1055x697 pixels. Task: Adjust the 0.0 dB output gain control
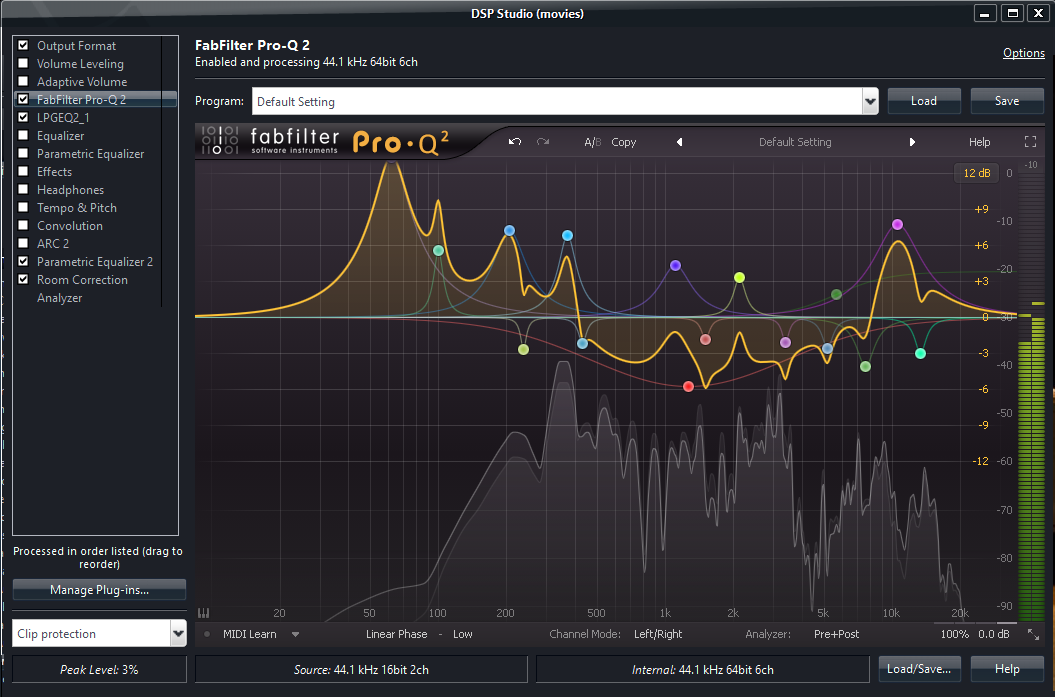pyautogui.click(x=994, y=634)
